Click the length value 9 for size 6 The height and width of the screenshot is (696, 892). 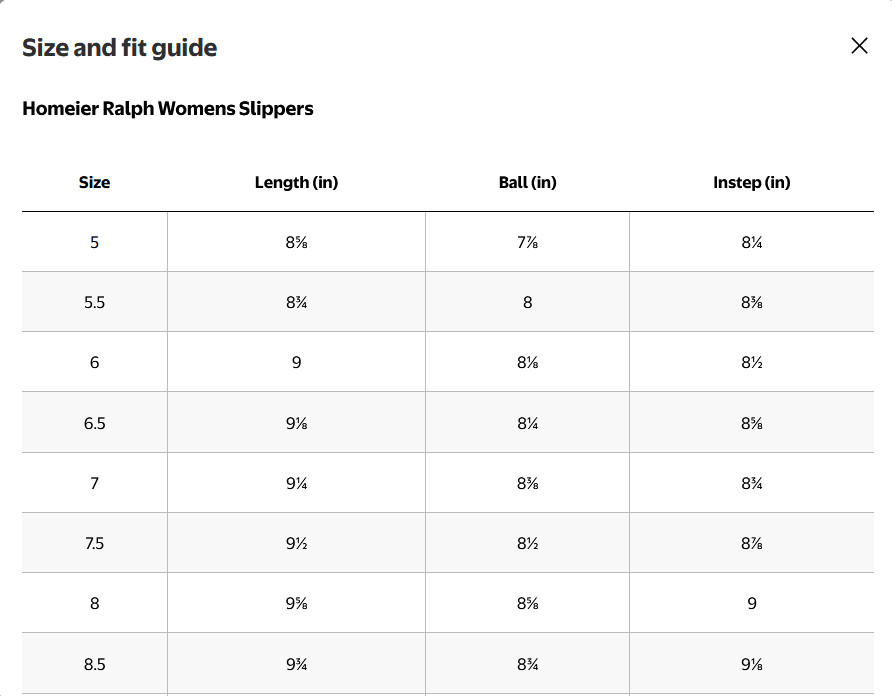296,363
